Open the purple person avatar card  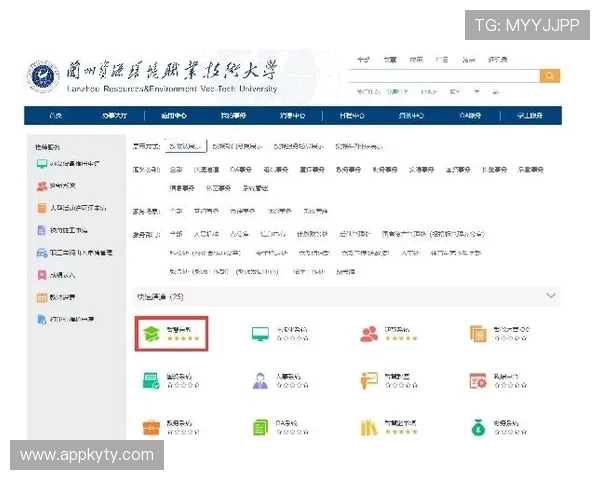click(x=280, y=380)
